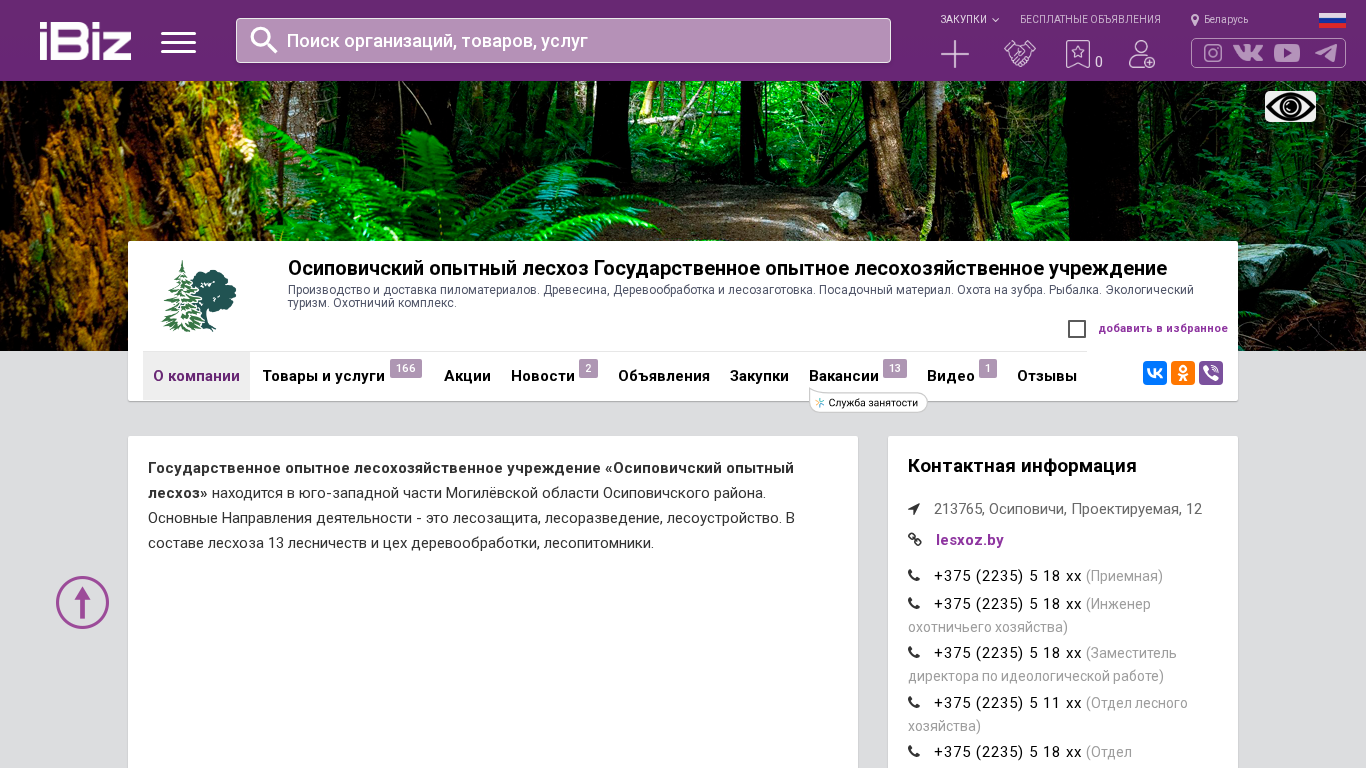Click the website link chain icon
The image size is (1366, 768).
pos(915,540)
